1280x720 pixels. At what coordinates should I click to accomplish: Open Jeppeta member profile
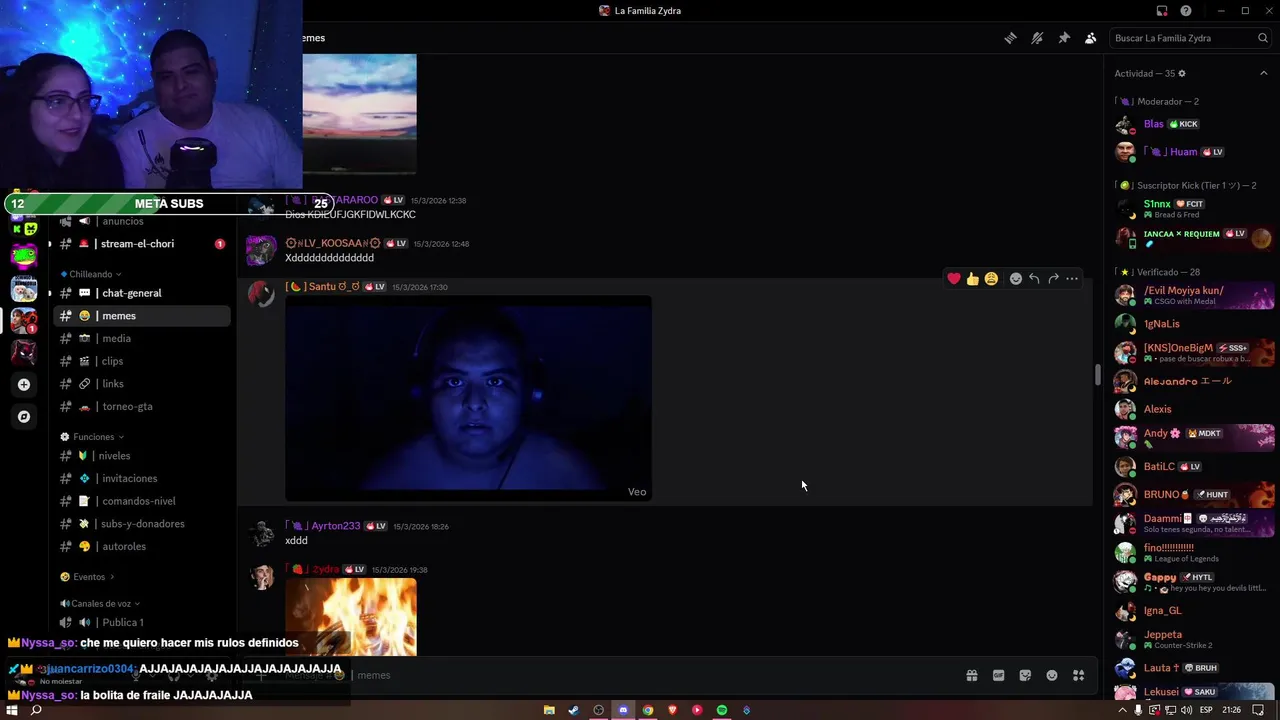(1195, 639)
